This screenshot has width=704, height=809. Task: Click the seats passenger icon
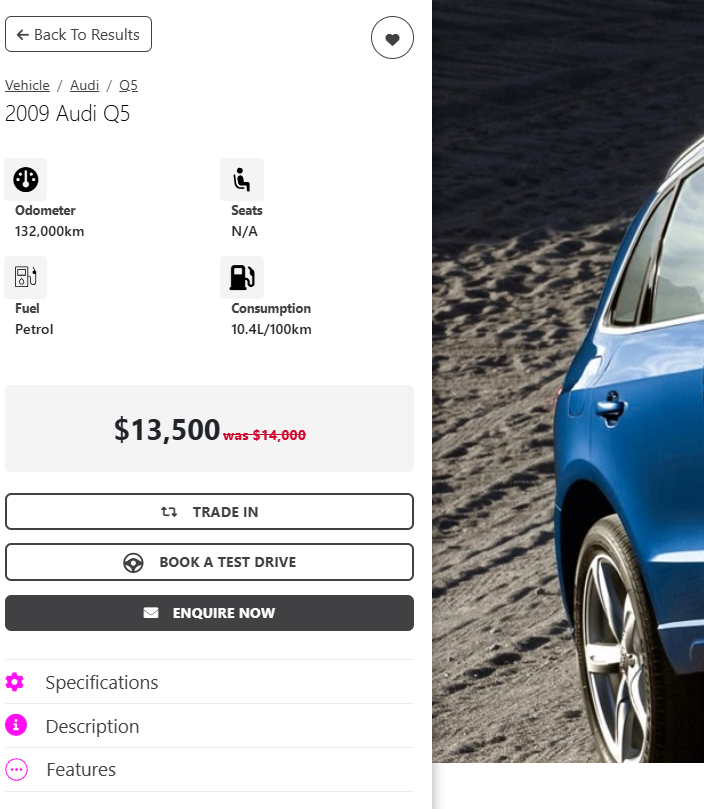242,180
